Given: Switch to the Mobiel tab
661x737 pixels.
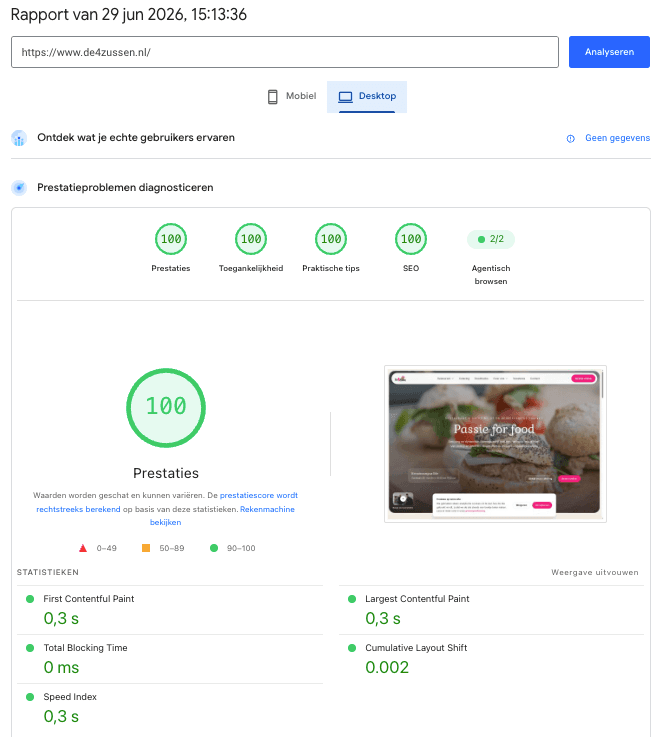Looking at the screenshot, I should click(291, 96).
